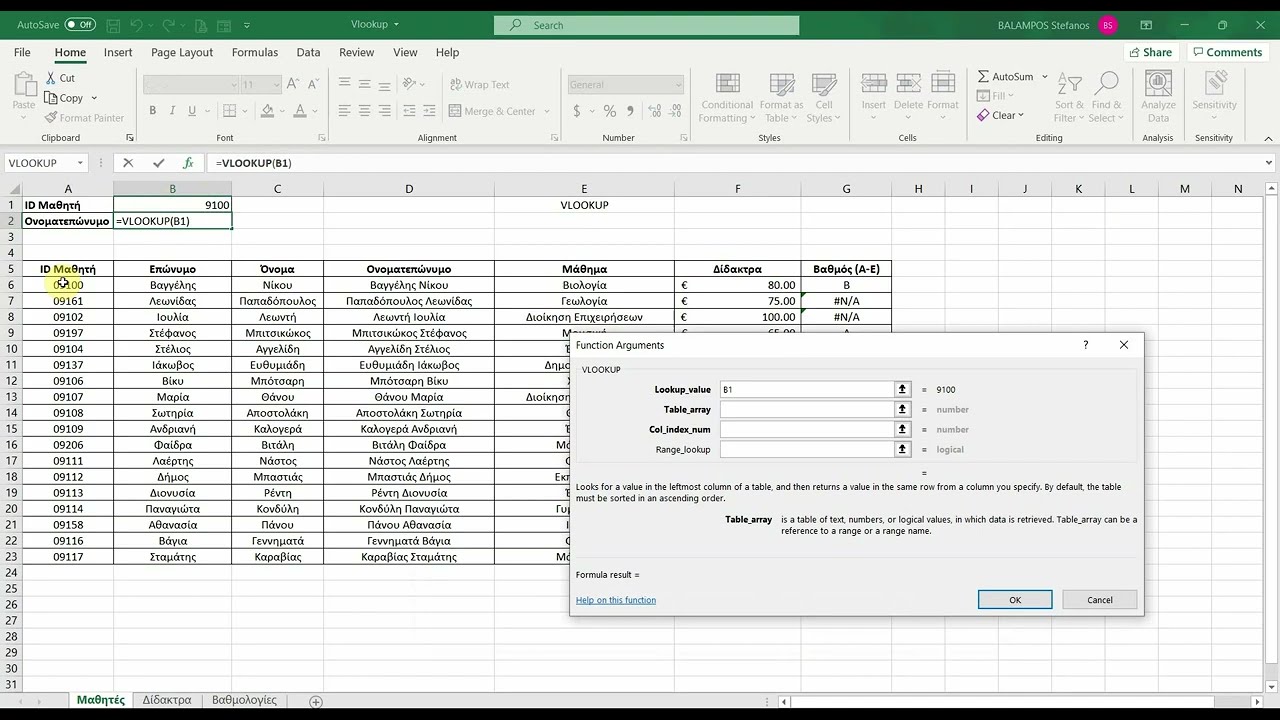Viewport: 1280px width, 720px height.
Task: Open Merge & Center dropdown
Action: coord(546,111)
